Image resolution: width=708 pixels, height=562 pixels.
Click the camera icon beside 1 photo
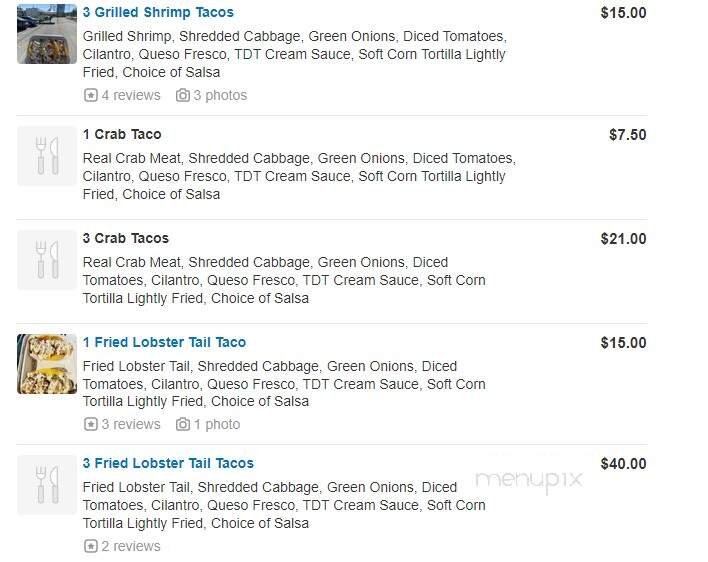(183, 425)
